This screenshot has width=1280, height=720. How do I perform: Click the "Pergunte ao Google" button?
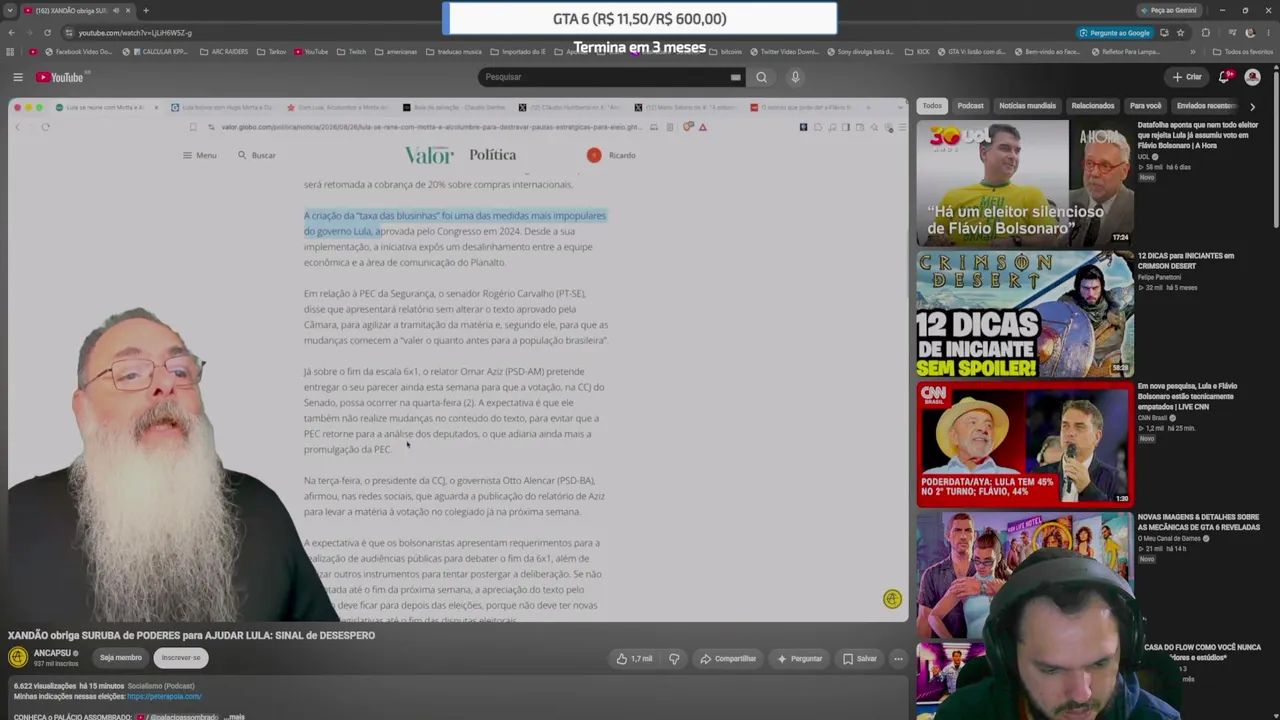point(1113,33)
